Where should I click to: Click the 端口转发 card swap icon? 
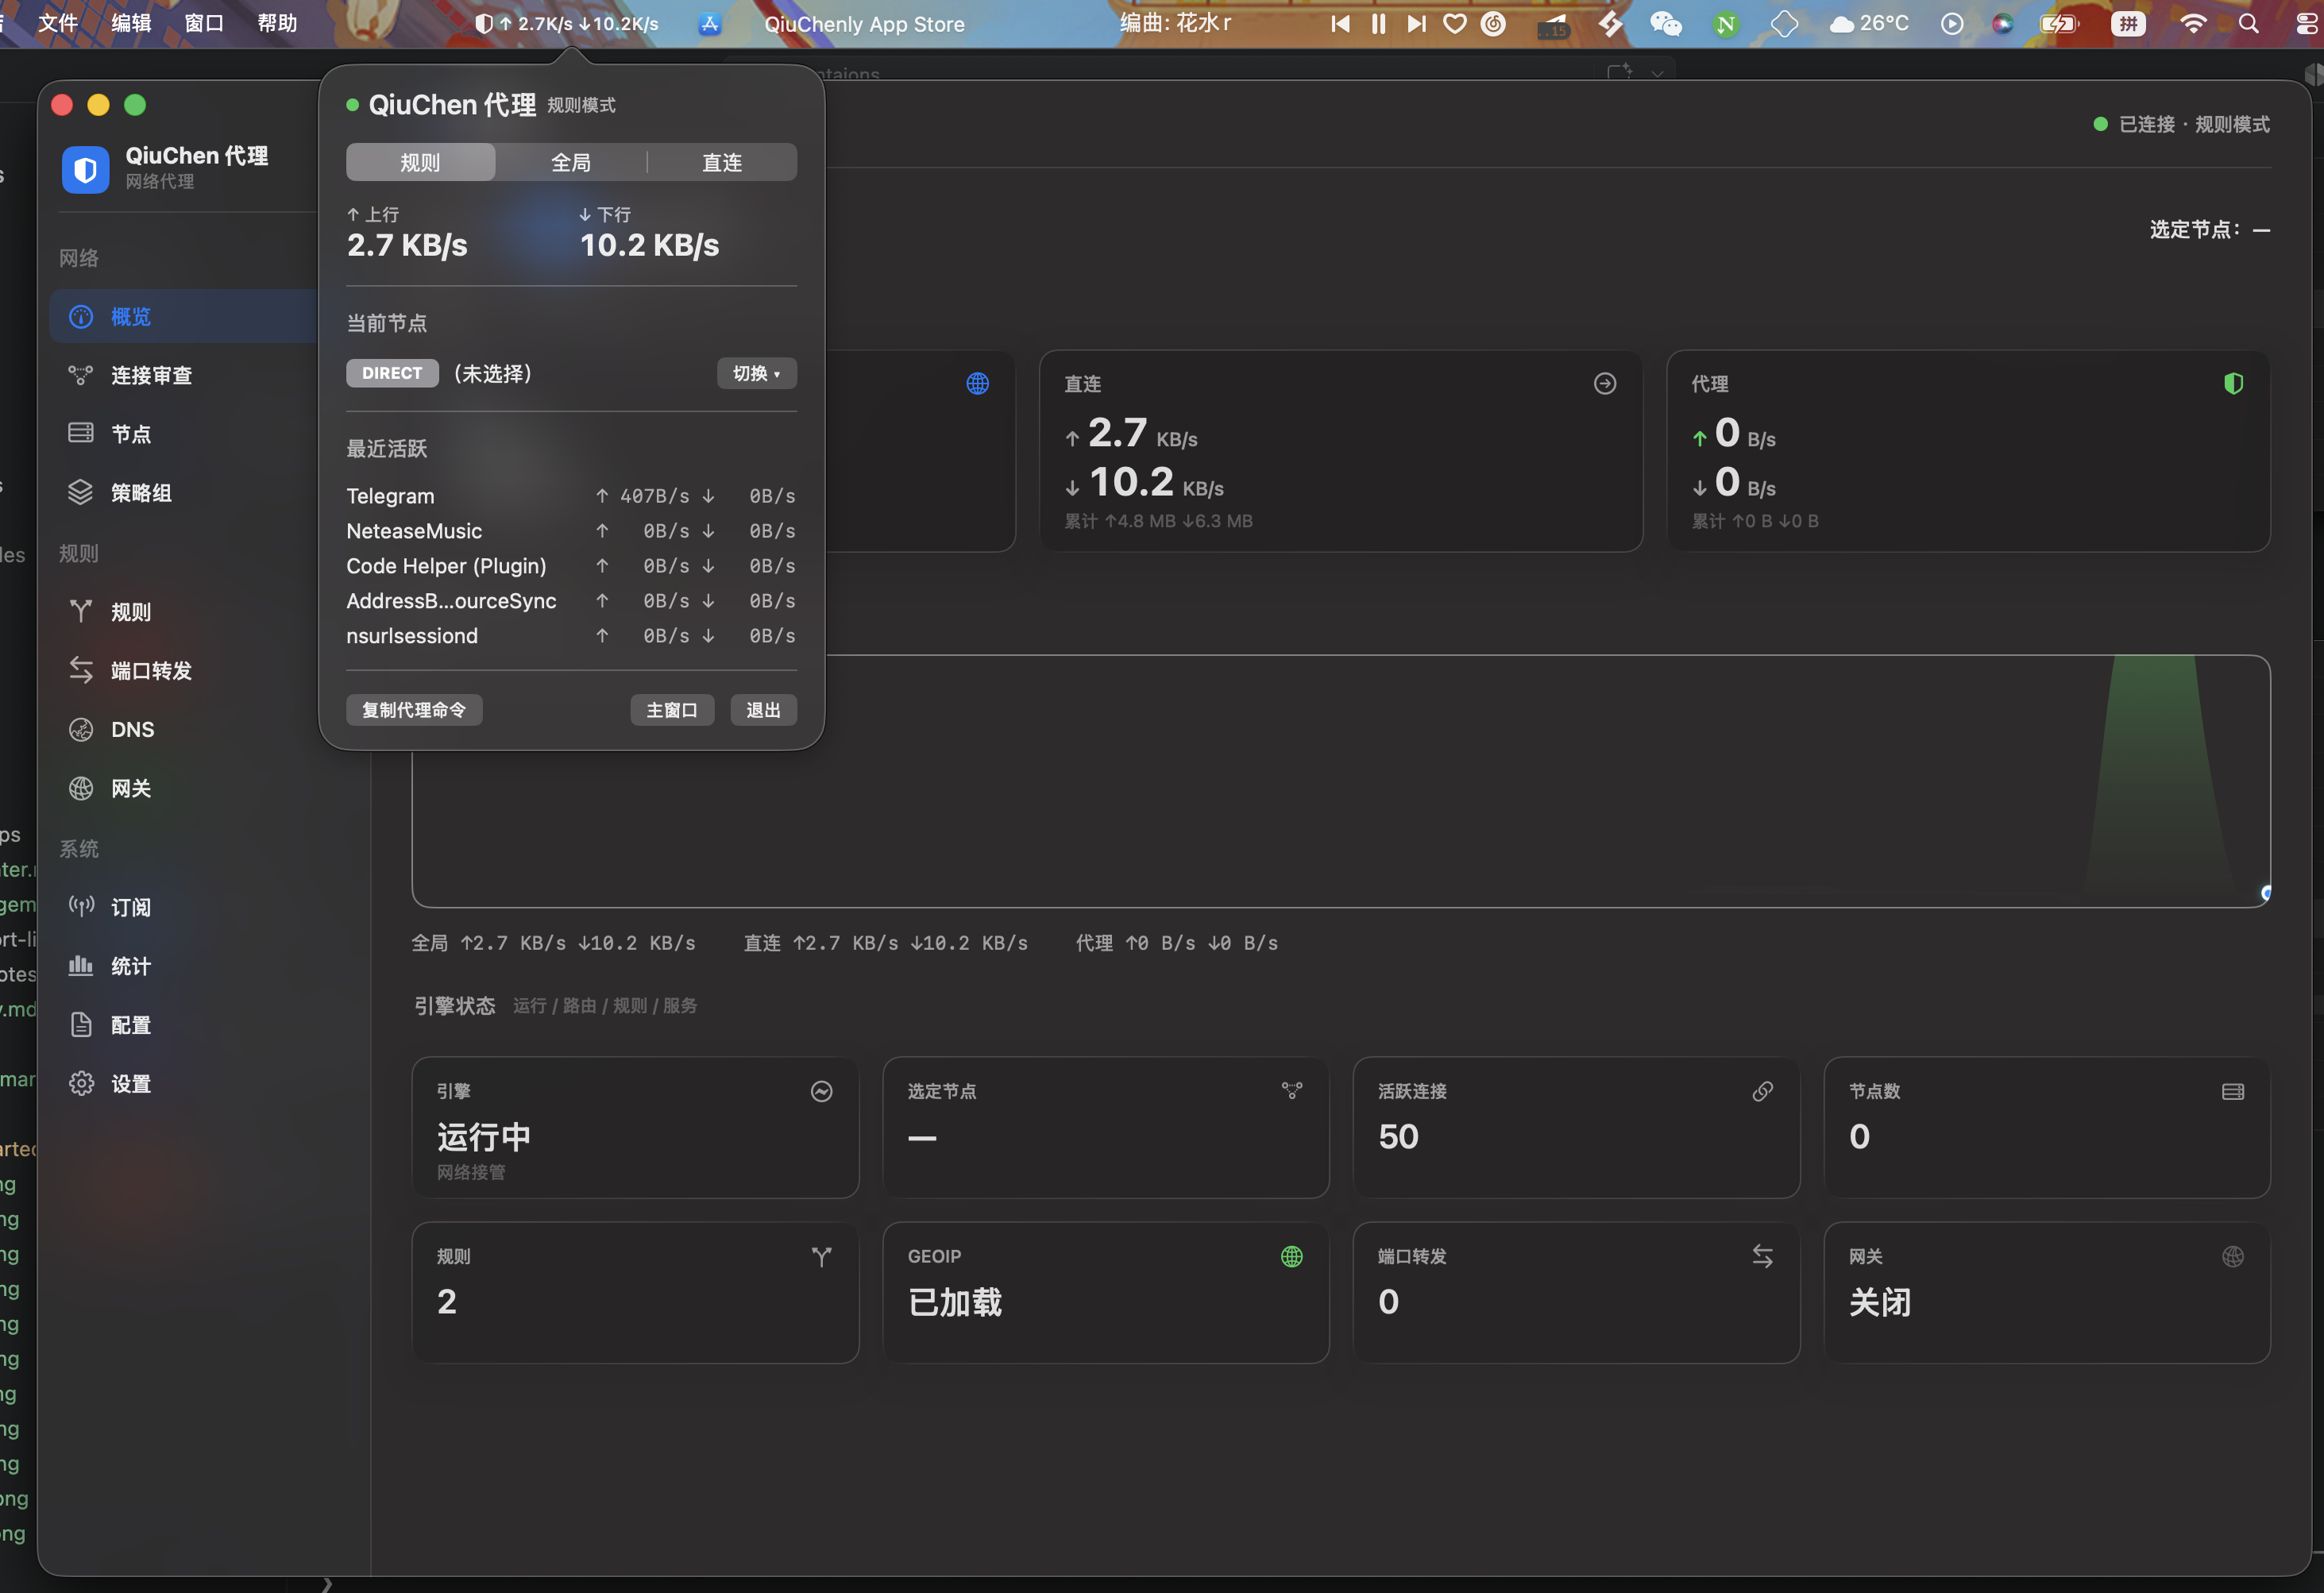(x=1762, y=1257)
